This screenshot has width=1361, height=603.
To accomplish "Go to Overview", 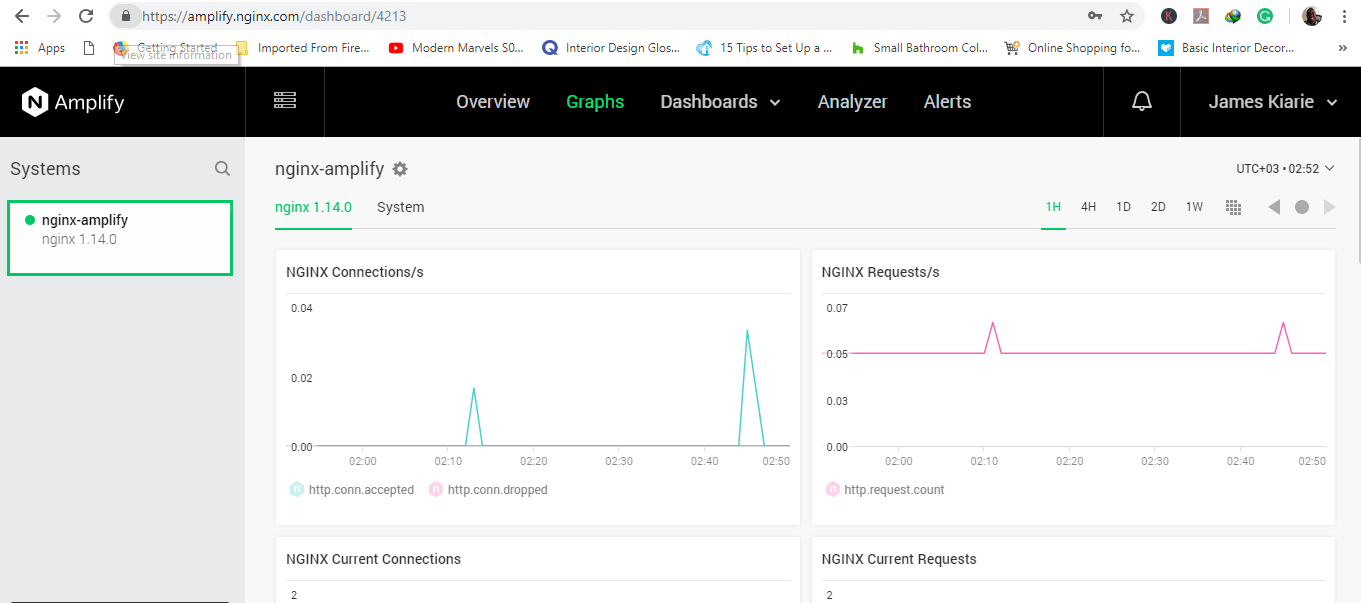I will 493,102.
